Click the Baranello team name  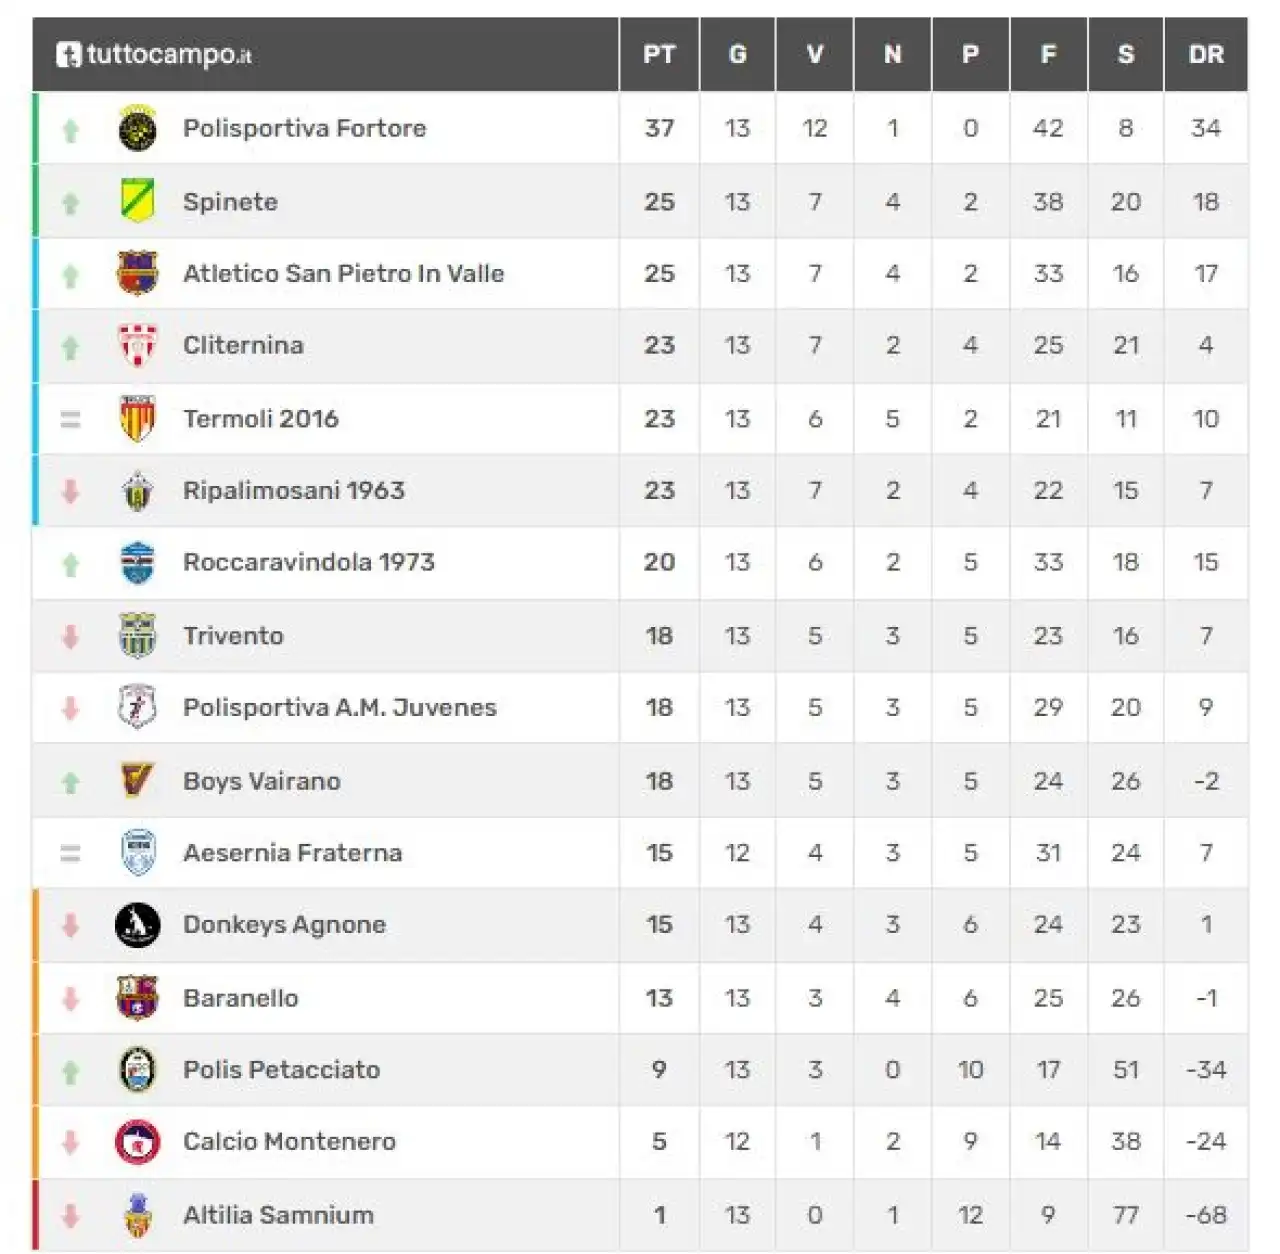[240, 997]
